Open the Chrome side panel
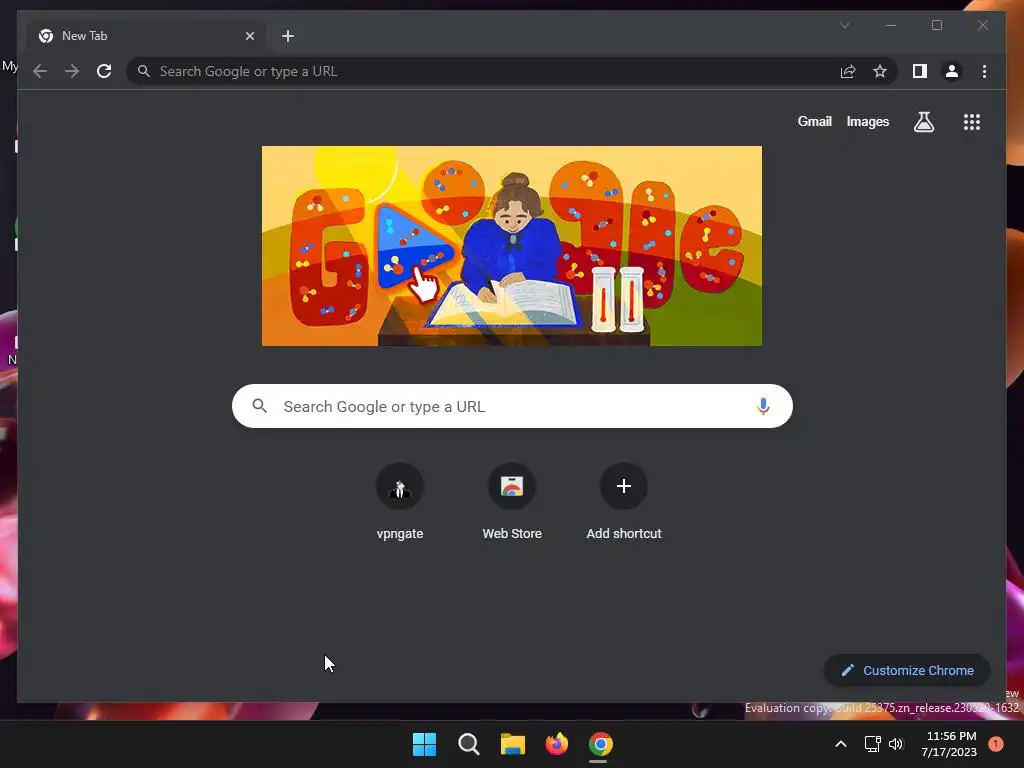1024x768 pixels. pyautogui.click(x=920, y=71)
